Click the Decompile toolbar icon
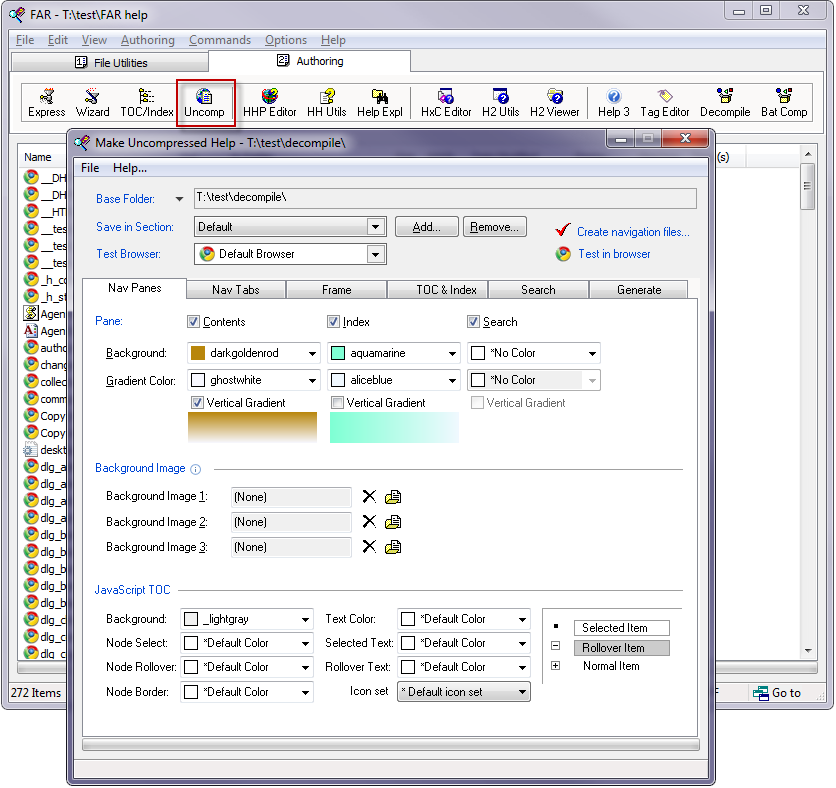 724,103
